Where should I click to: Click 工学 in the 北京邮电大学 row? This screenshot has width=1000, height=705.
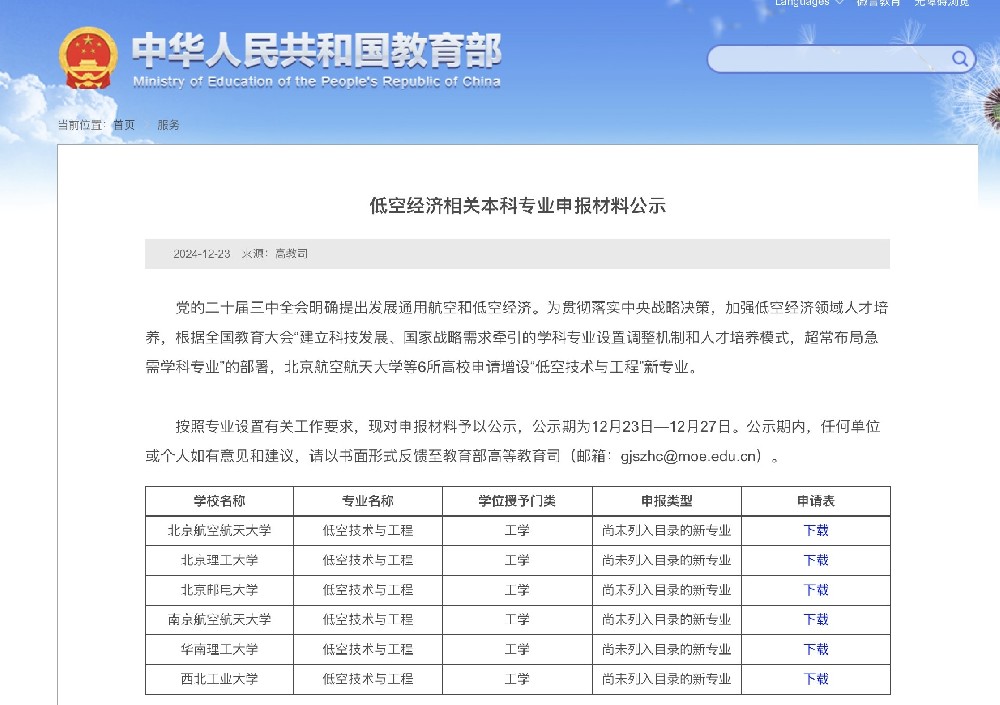point(517,590)
